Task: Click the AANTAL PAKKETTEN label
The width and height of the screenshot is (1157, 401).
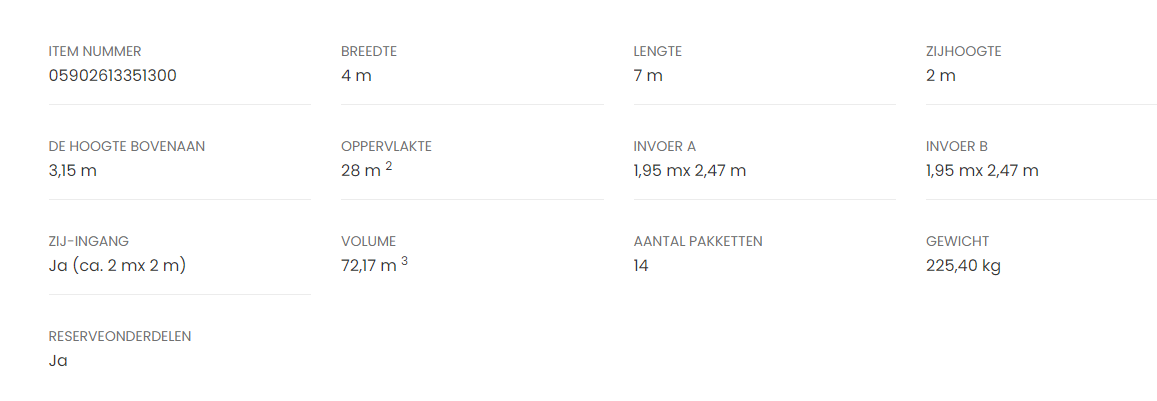Action: tap(698, 241)
